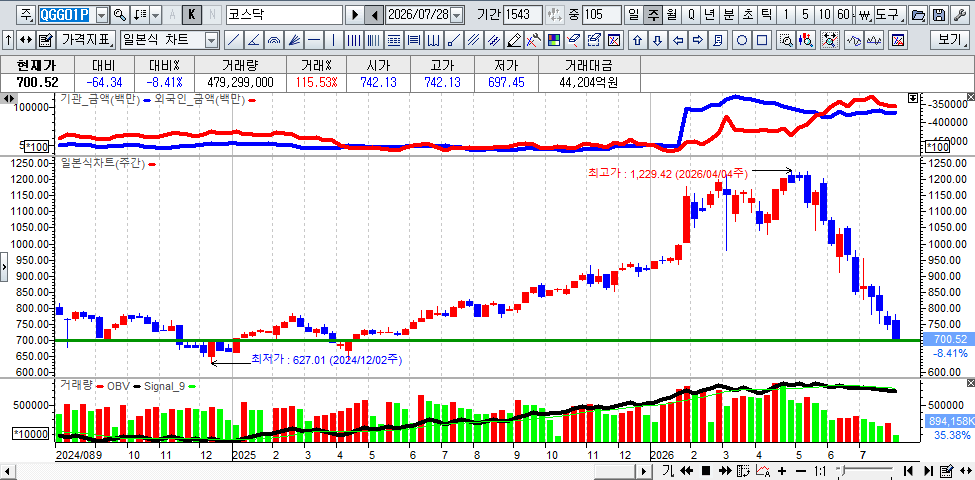Switch chart period to monthly (월)
The height and width of the screenshot is (480, 975).
tap(672, 14)
